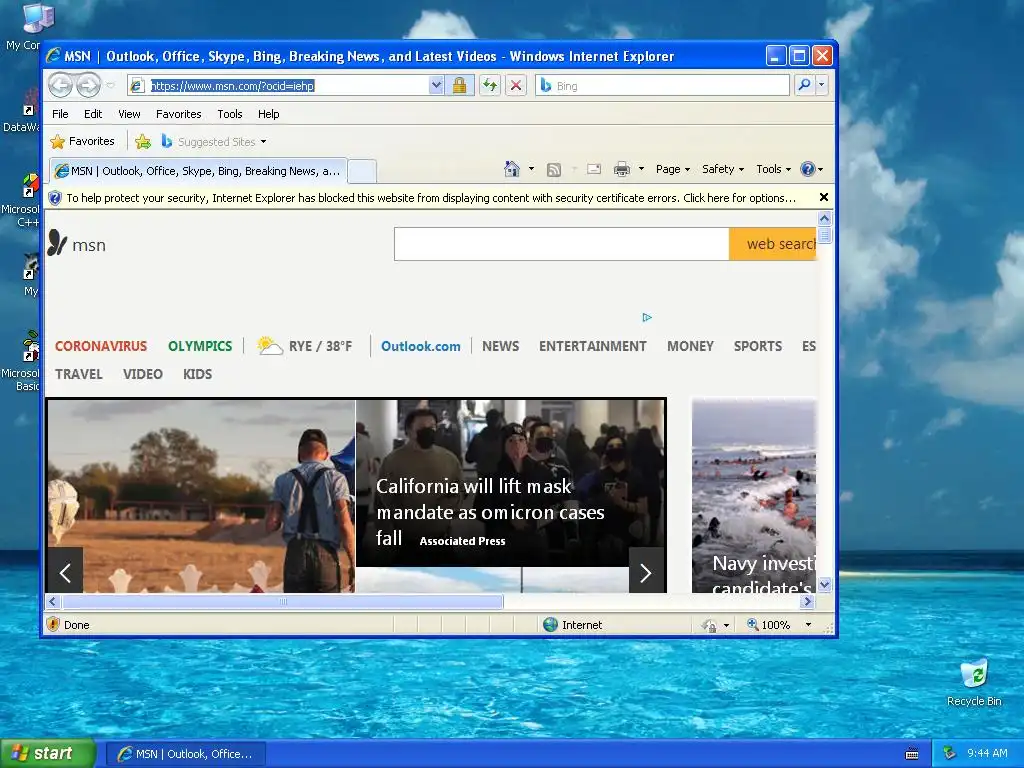Viewport: 1024px width, 768px height.
Task: Open the Favorites menu
Action: click(x=178, y=114)
